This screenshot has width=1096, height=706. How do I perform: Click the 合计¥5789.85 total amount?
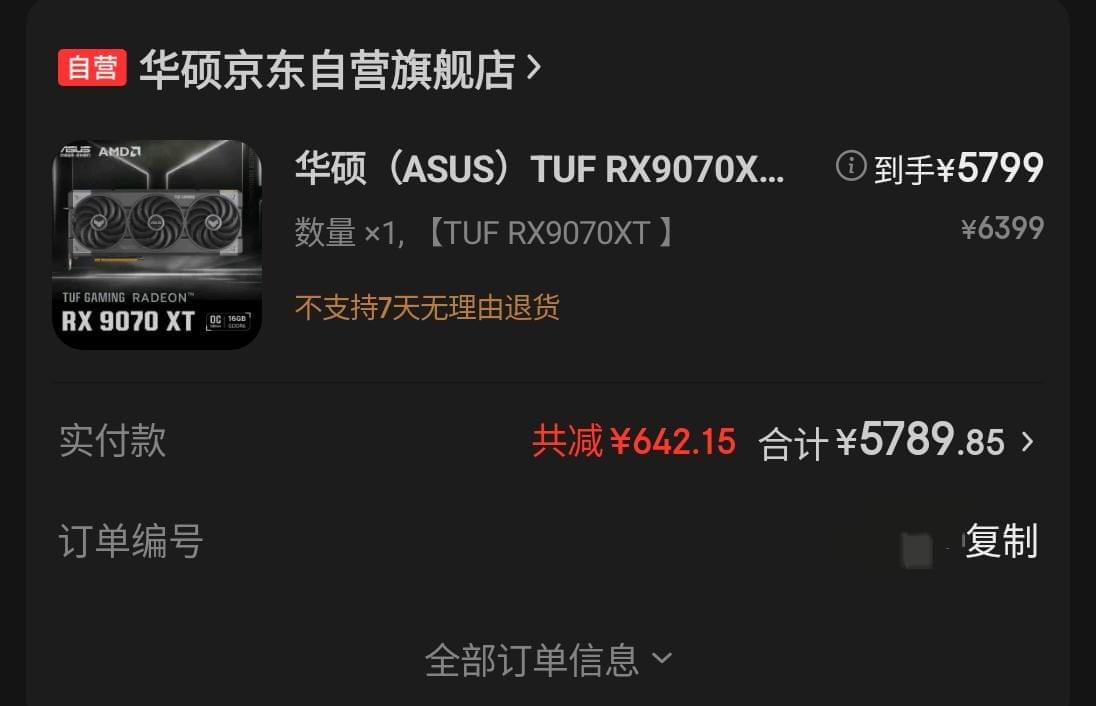(882, 441)
